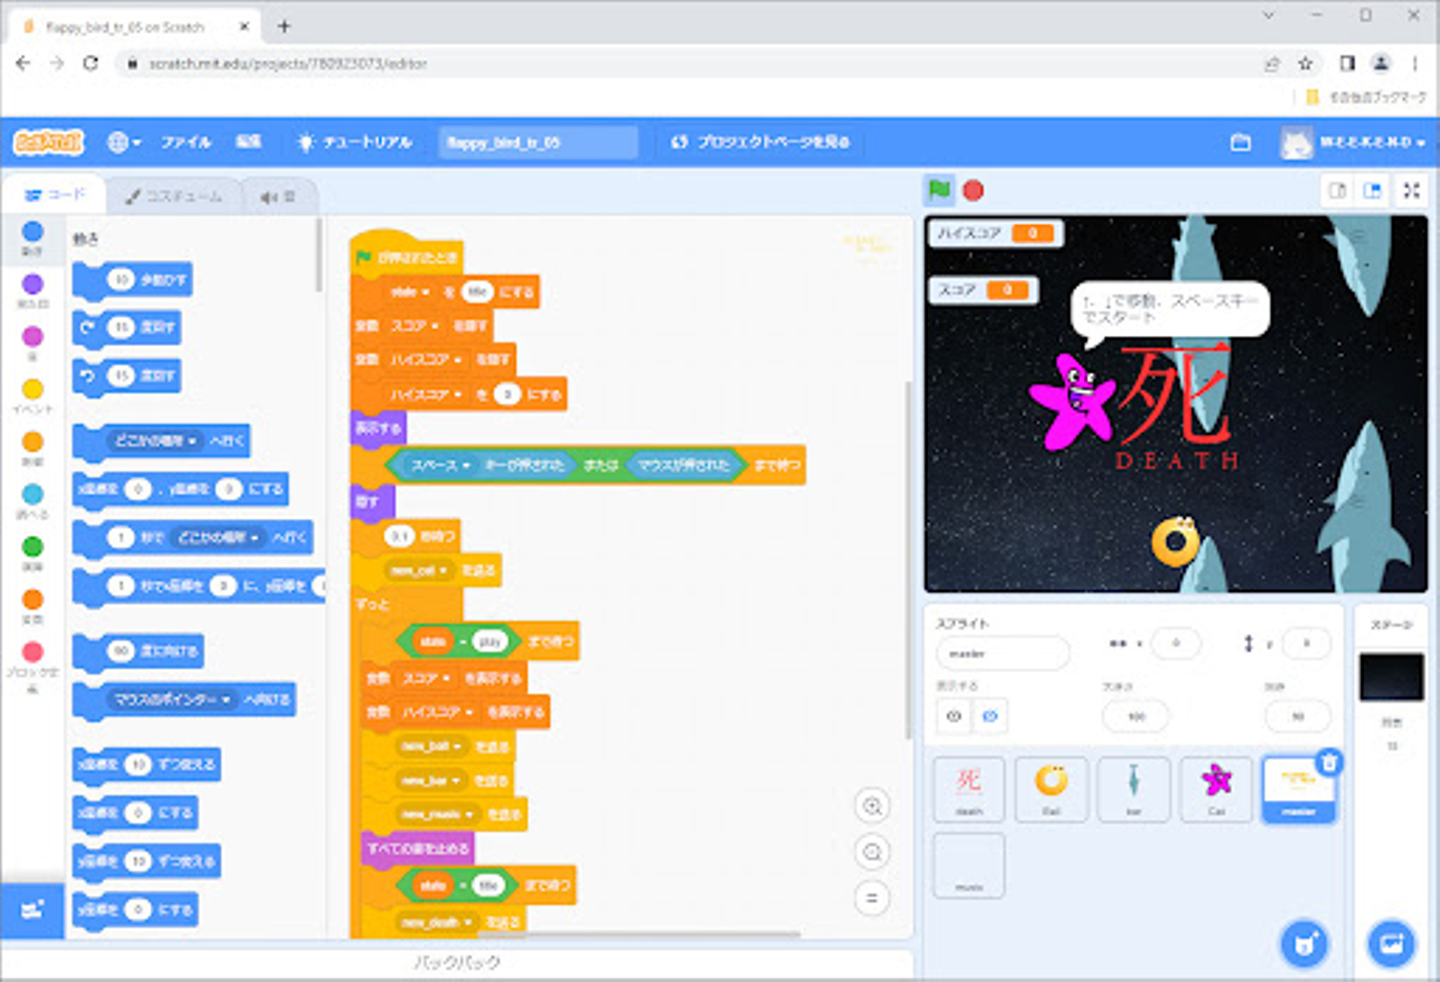Open the new_death broadcast dropdown
This screenshot has width=1440, height=982.
tap(435, 922)
